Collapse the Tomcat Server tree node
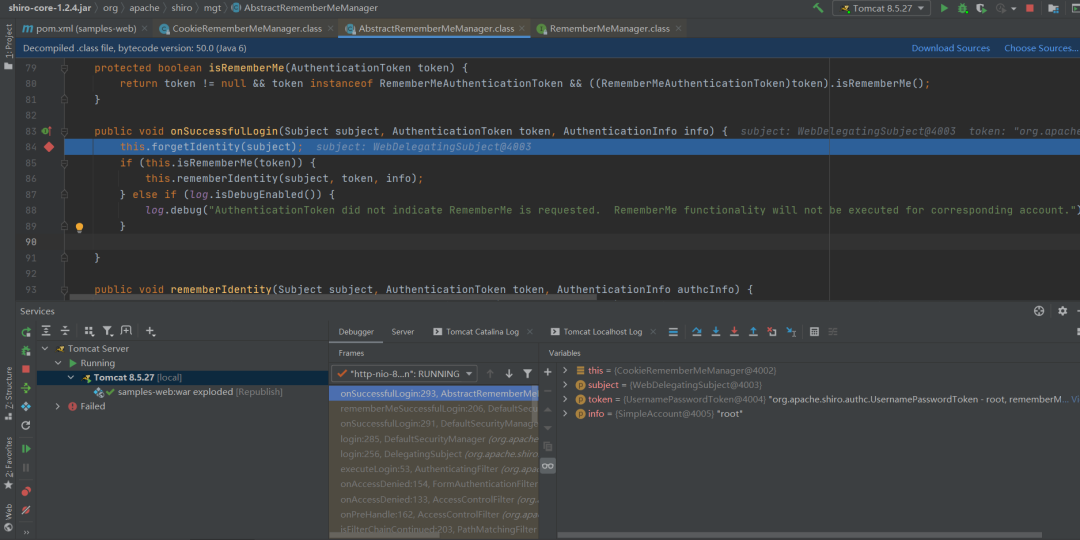The width and height of the screenshot is (1080, 540). [x=45, y=349]
